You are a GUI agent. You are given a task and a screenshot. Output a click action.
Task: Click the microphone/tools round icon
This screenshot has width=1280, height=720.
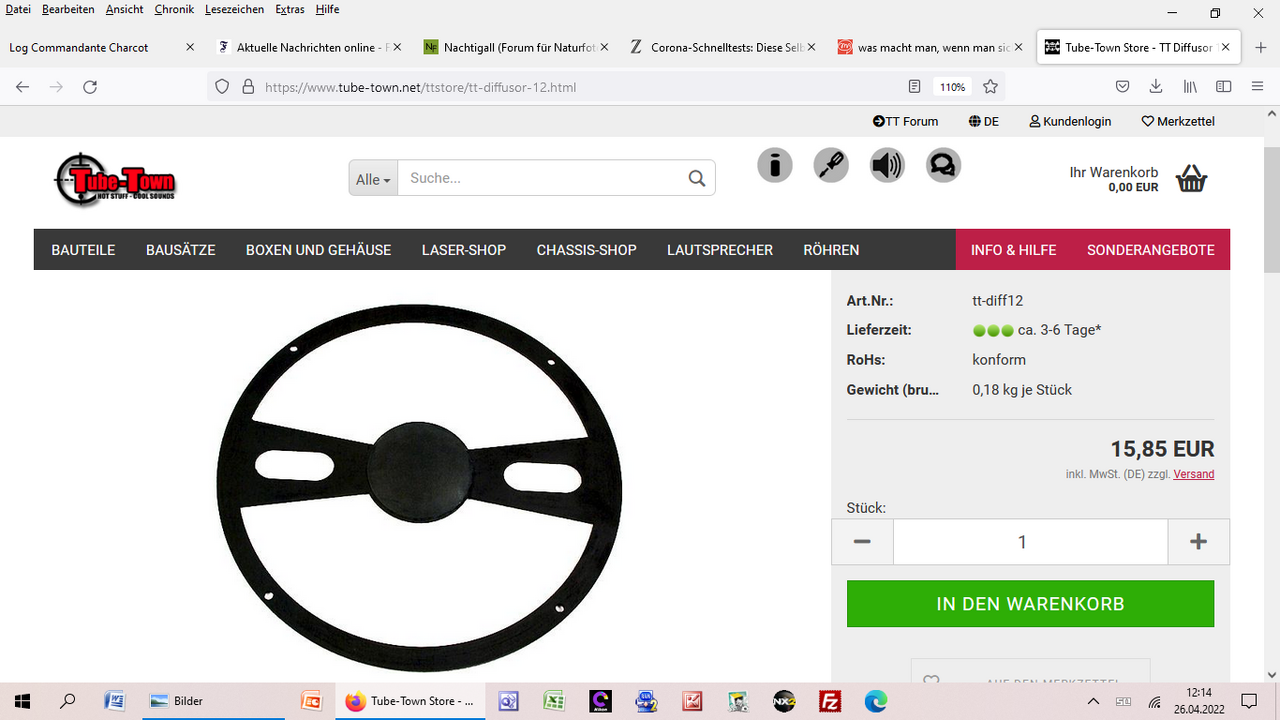coord(831,165)
